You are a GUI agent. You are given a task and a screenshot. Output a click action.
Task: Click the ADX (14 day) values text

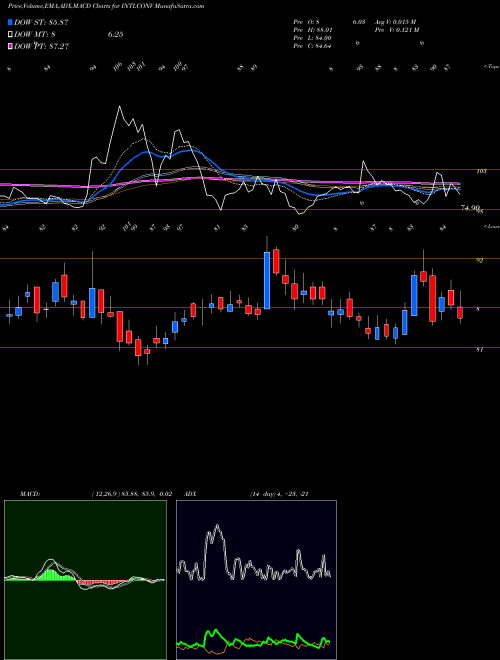279,494
